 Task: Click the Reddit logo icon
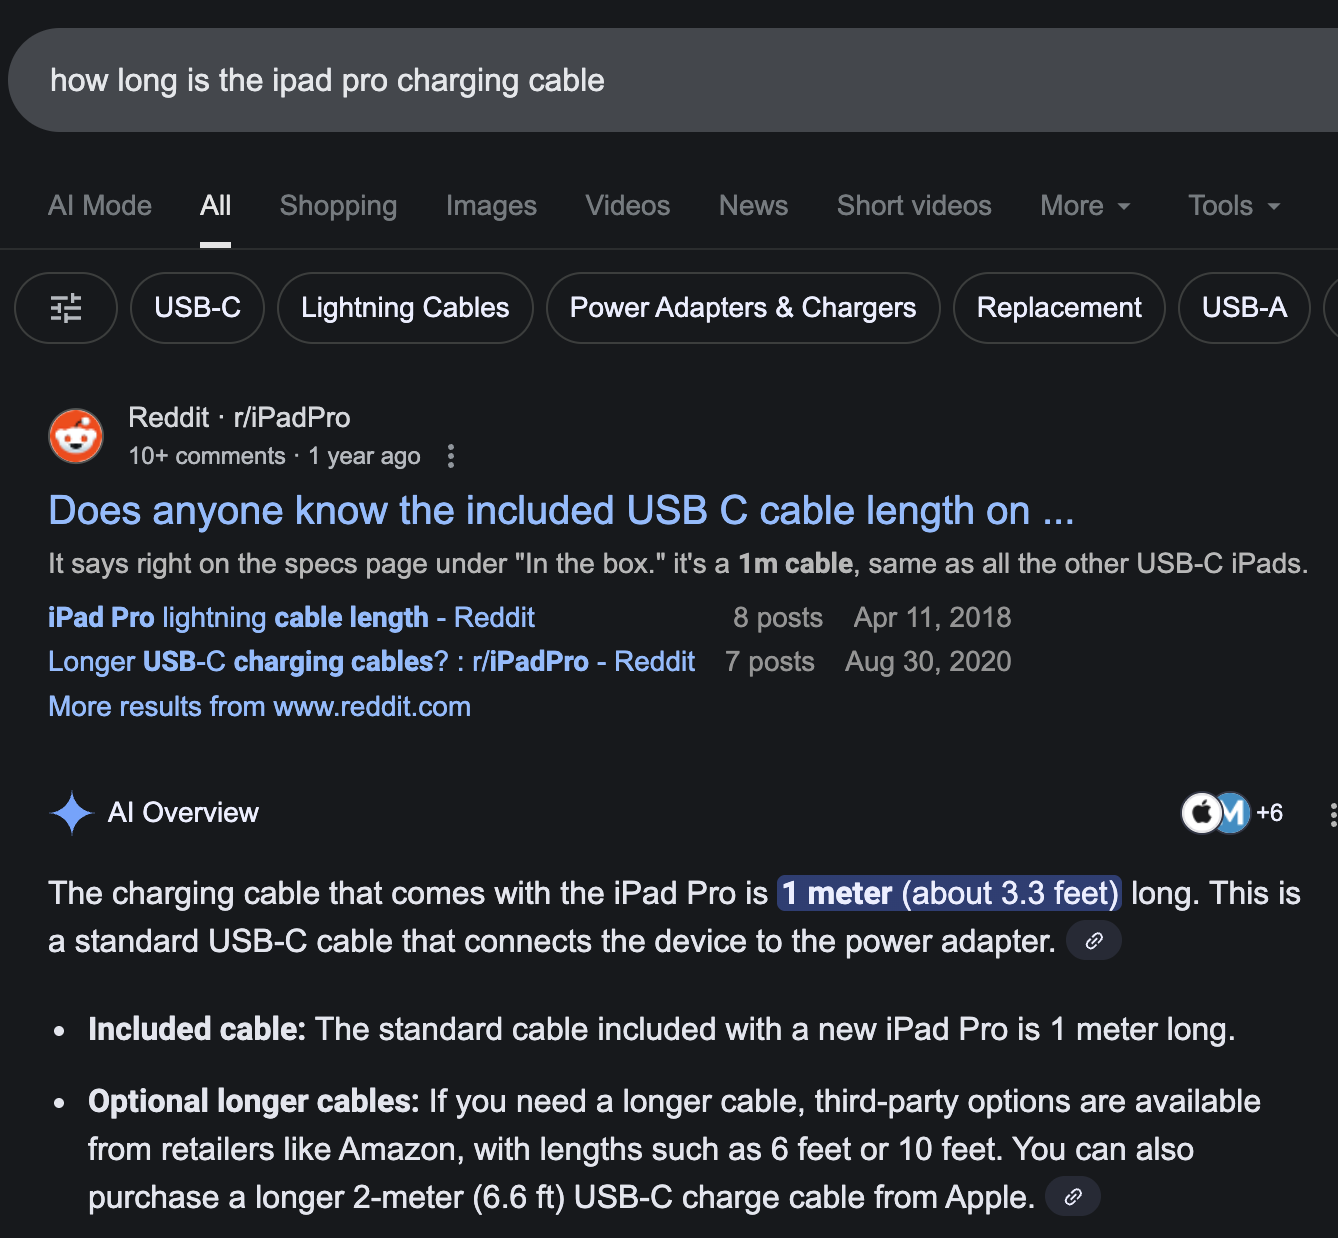[x=76, y=436]
